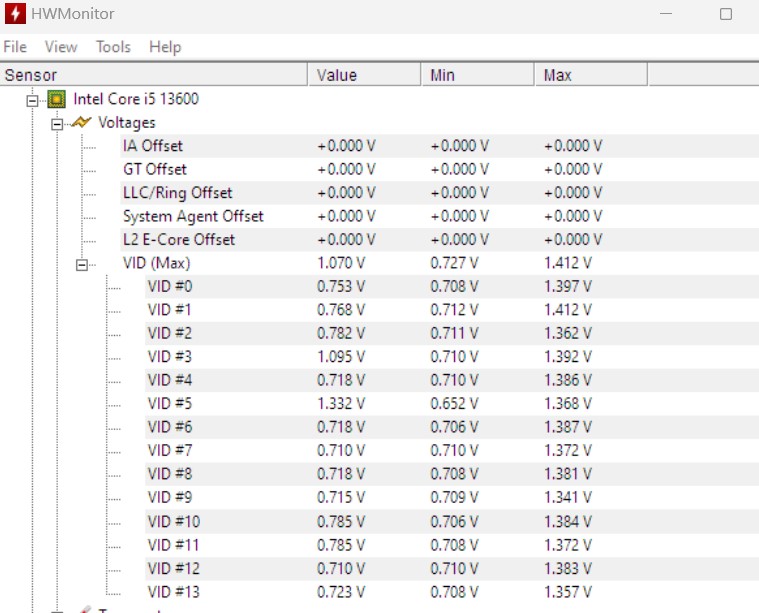Click the VID #5 current value 1.332 V
This screenshot has height=613, width=759.
tap(341, 403)
